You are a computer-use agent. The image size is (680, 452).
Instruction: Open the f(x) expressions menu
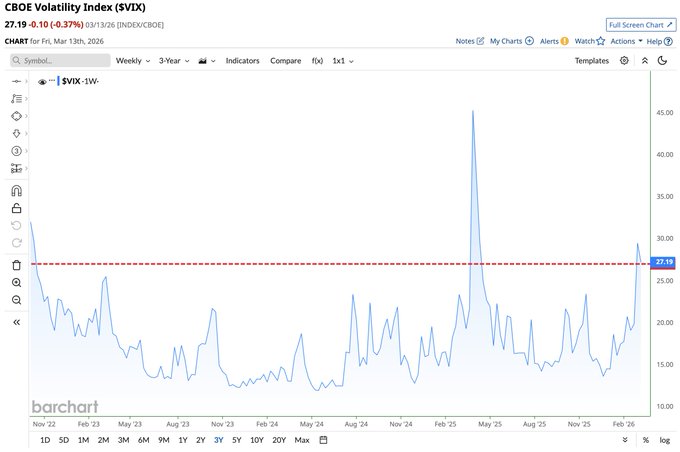pos(317,61)
